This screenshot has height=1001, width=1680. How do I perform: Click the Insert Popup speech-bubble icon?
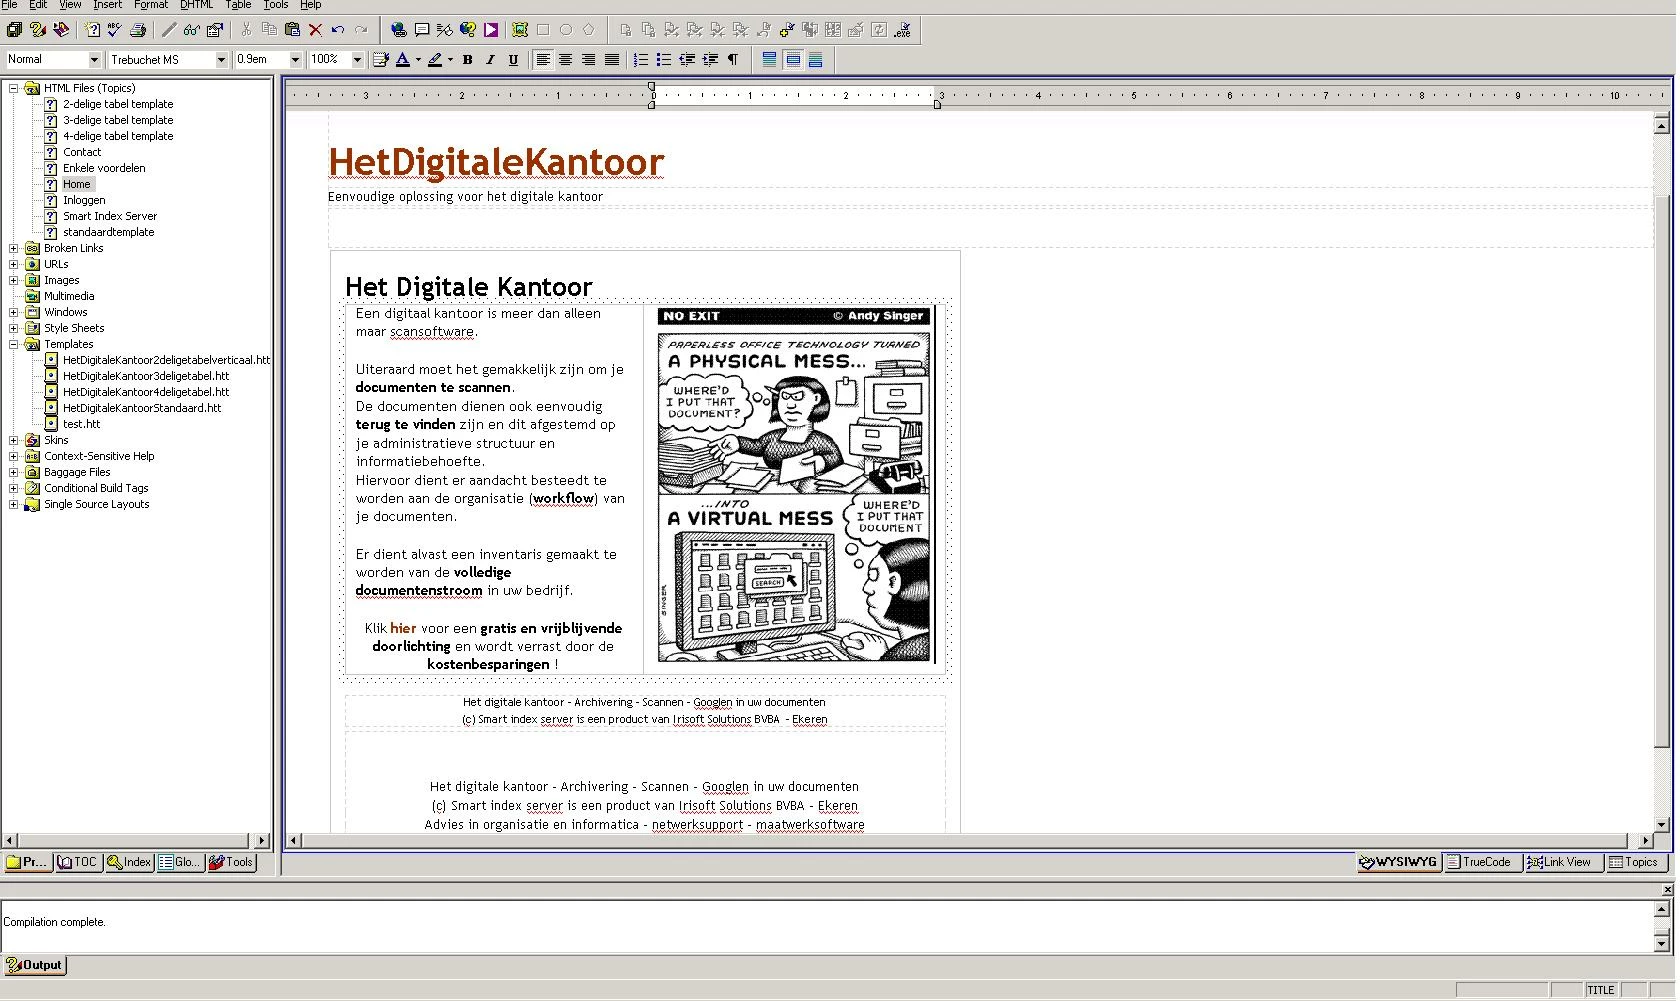click(422, 30)
